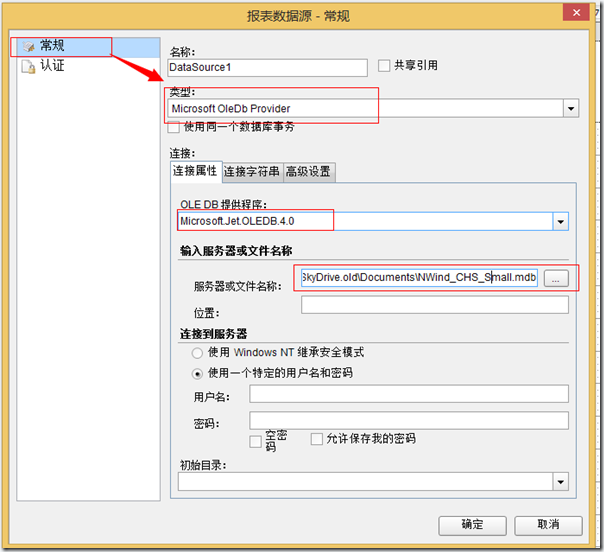
Task: Click the 用户名 input field
Action: coord(409,394)
